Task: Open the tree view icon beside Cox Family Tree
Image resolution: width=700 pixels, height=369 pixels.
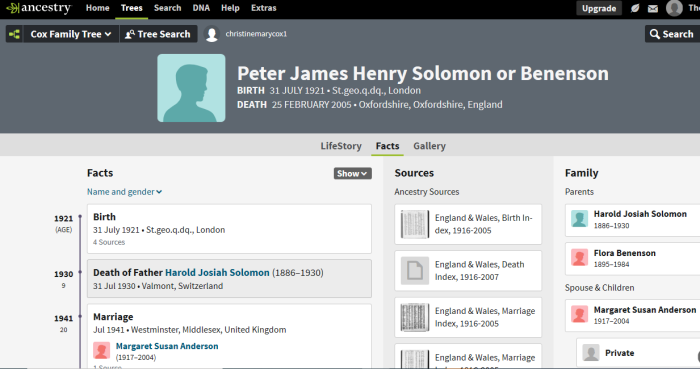Action: coord(14,34)
